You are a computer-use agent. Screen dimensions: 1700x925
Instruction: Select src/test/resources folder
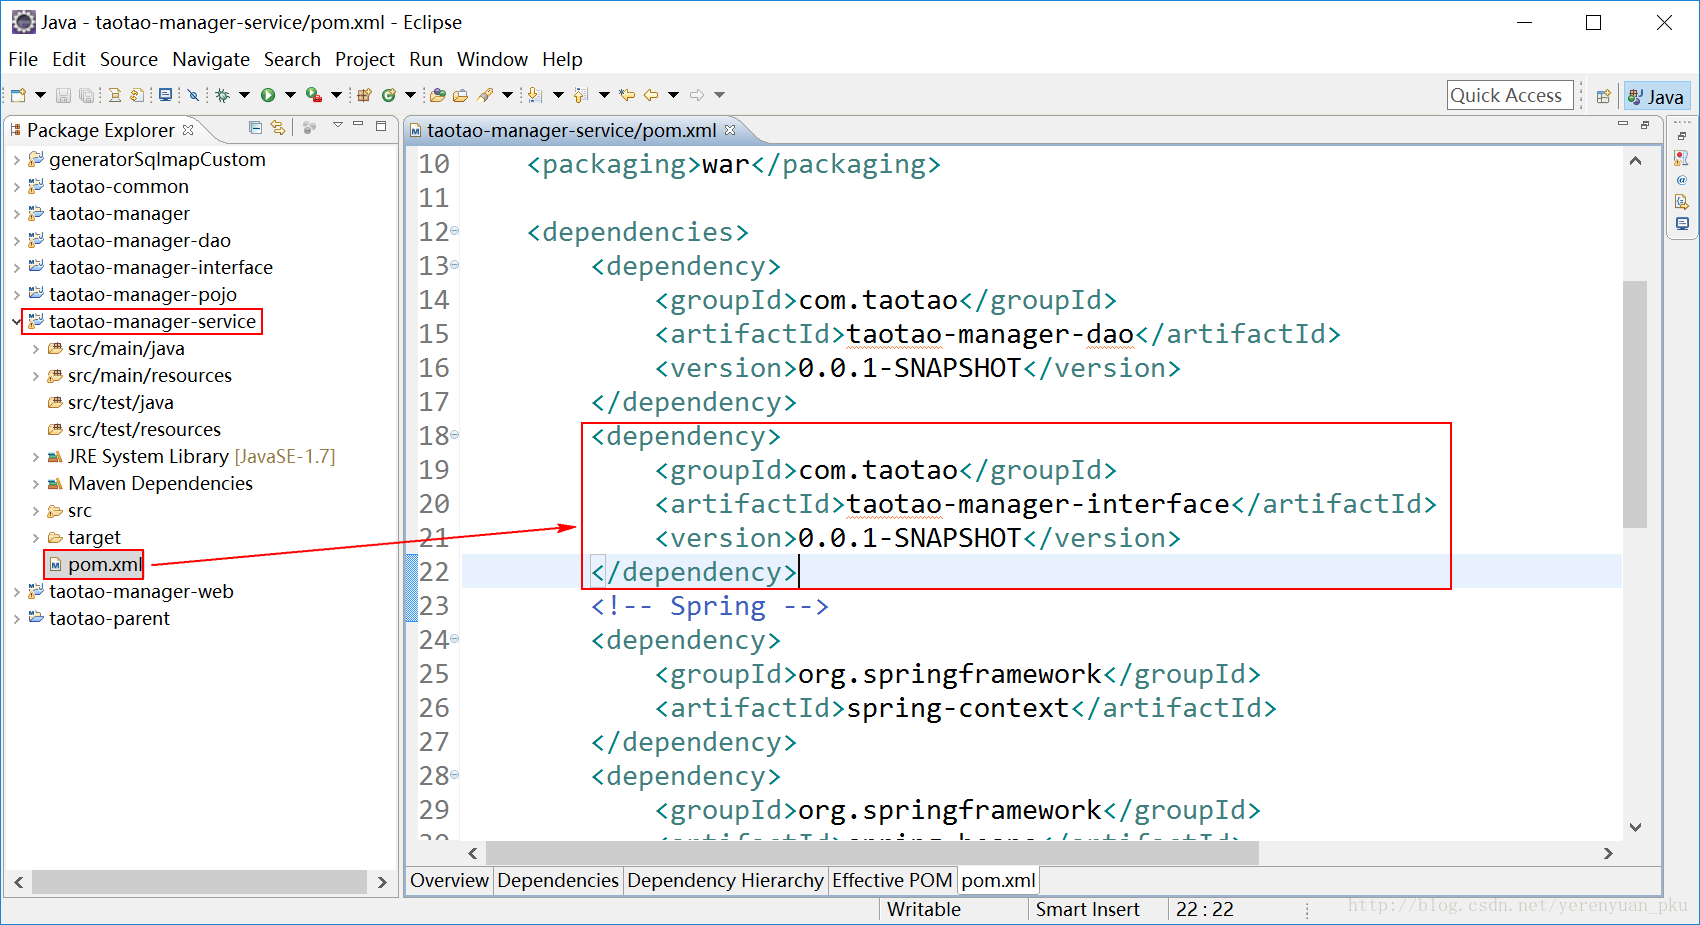[x=144, y=430]
